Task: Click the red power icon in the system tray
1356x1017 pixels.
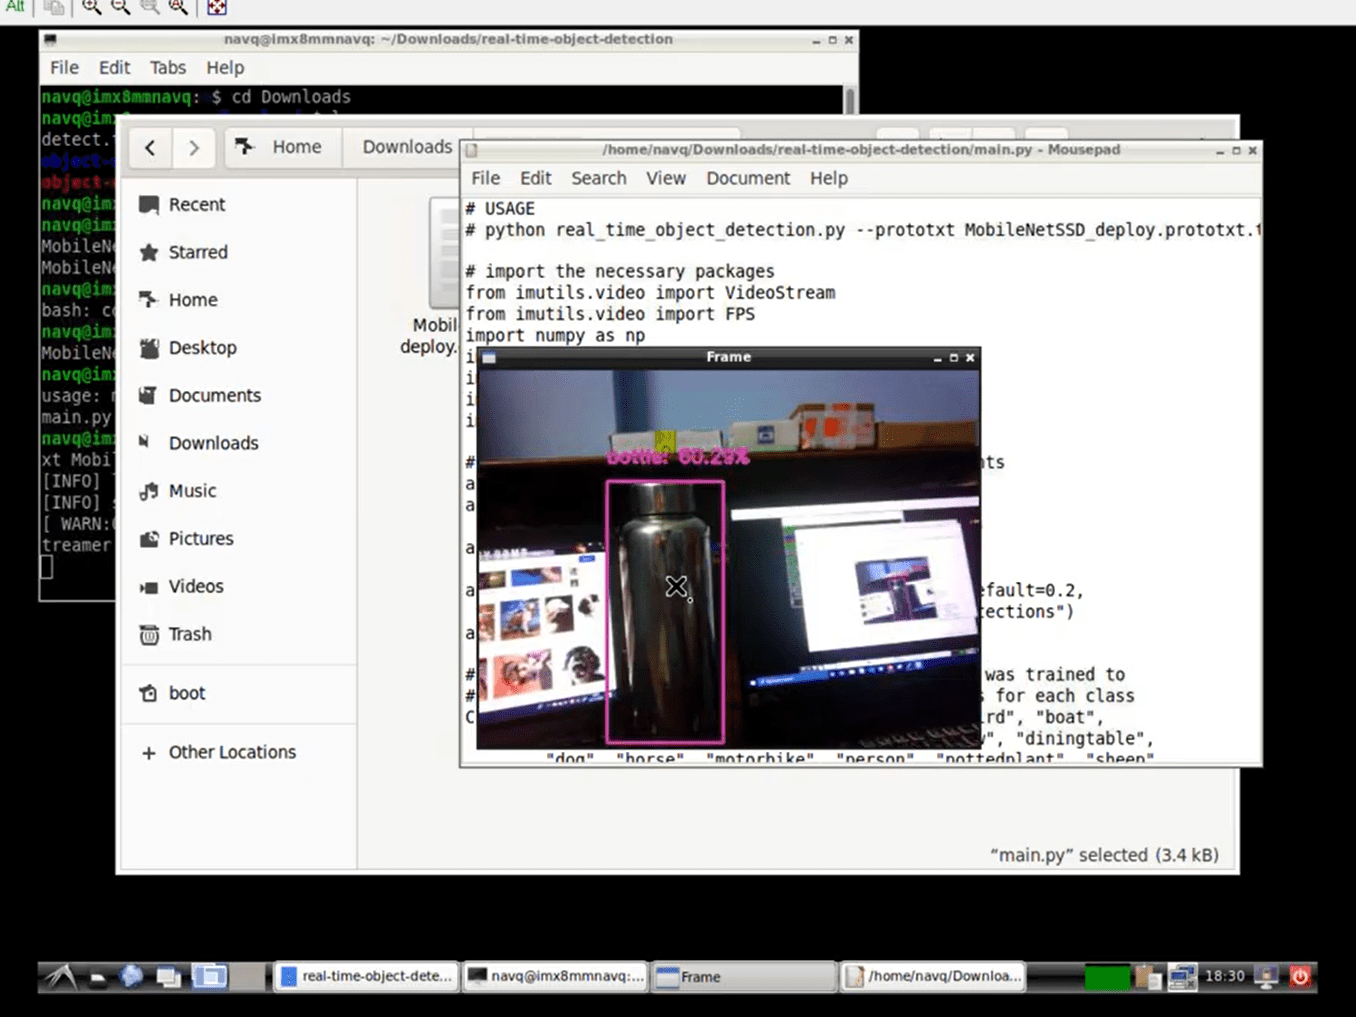Action: [1300, 977]
